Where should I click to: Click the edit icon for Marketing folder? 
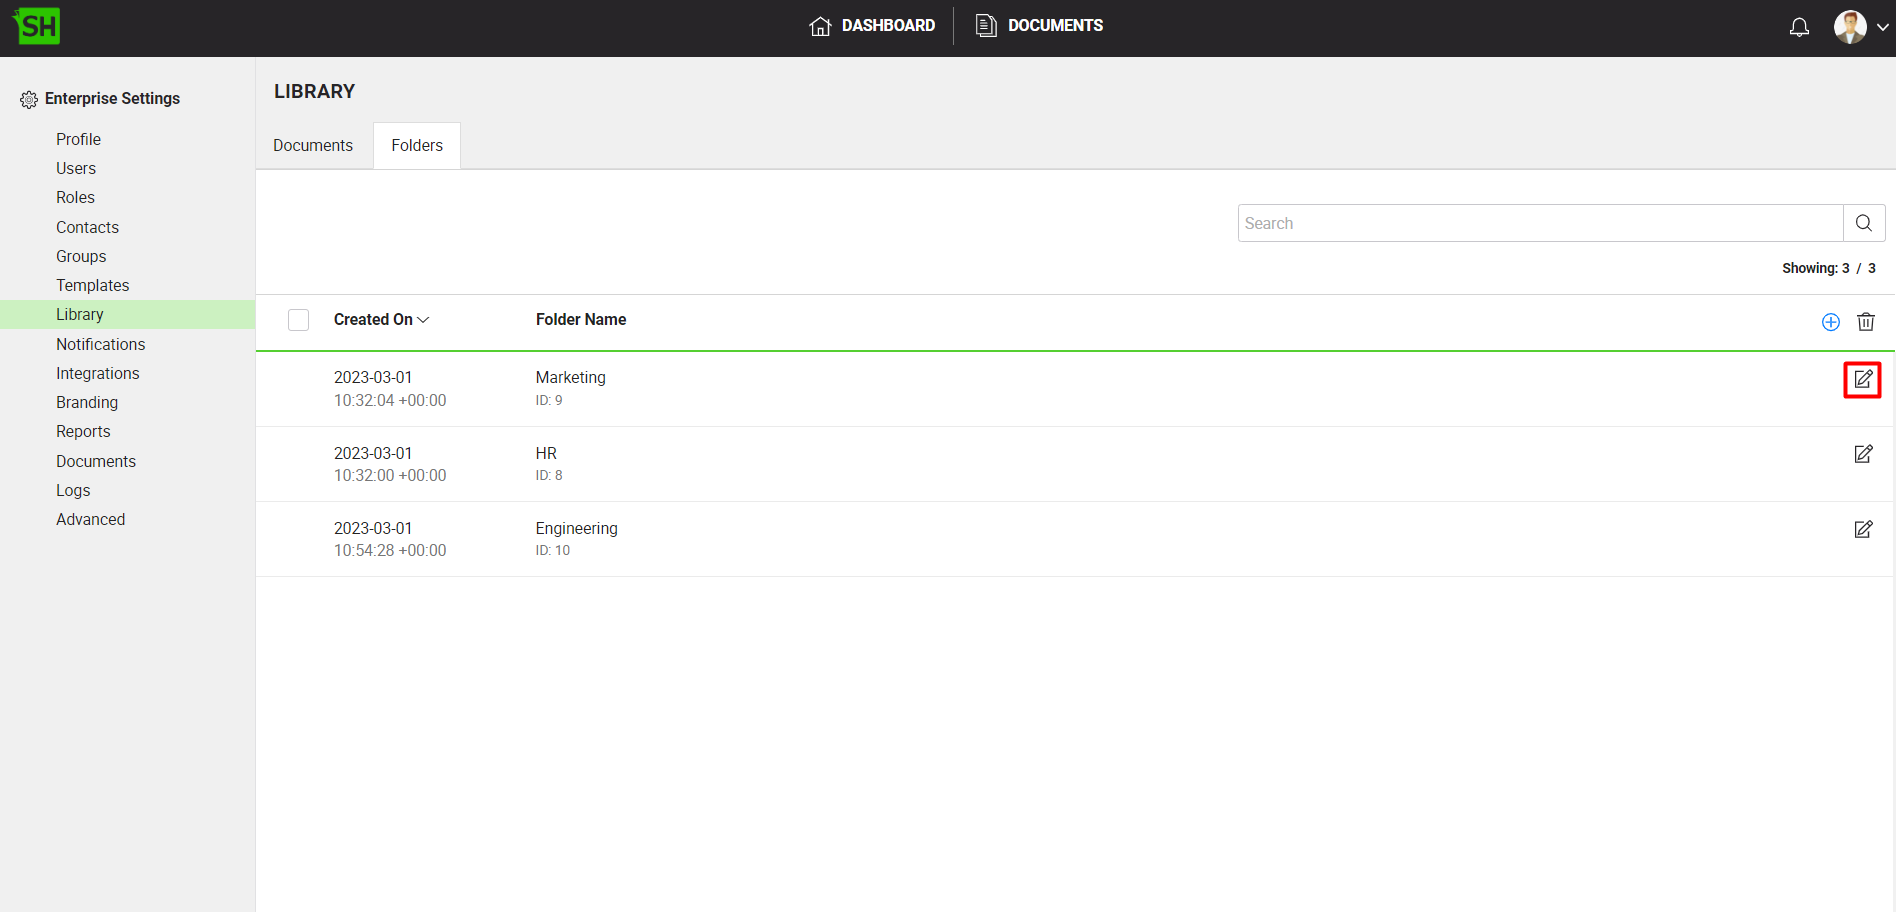[1862, 380]
